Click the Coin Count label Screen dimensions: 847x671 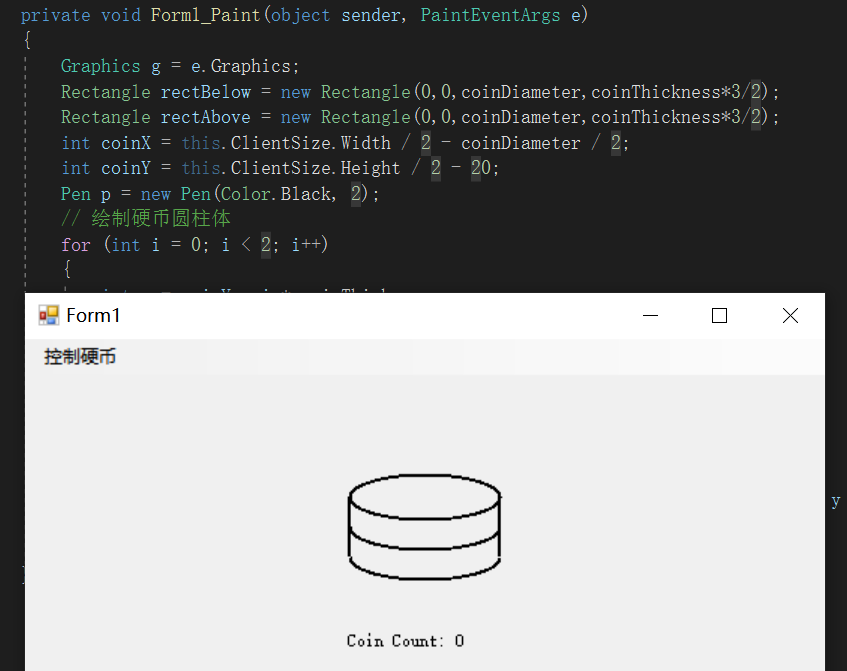pyautogui.click(x=405, y=641)
